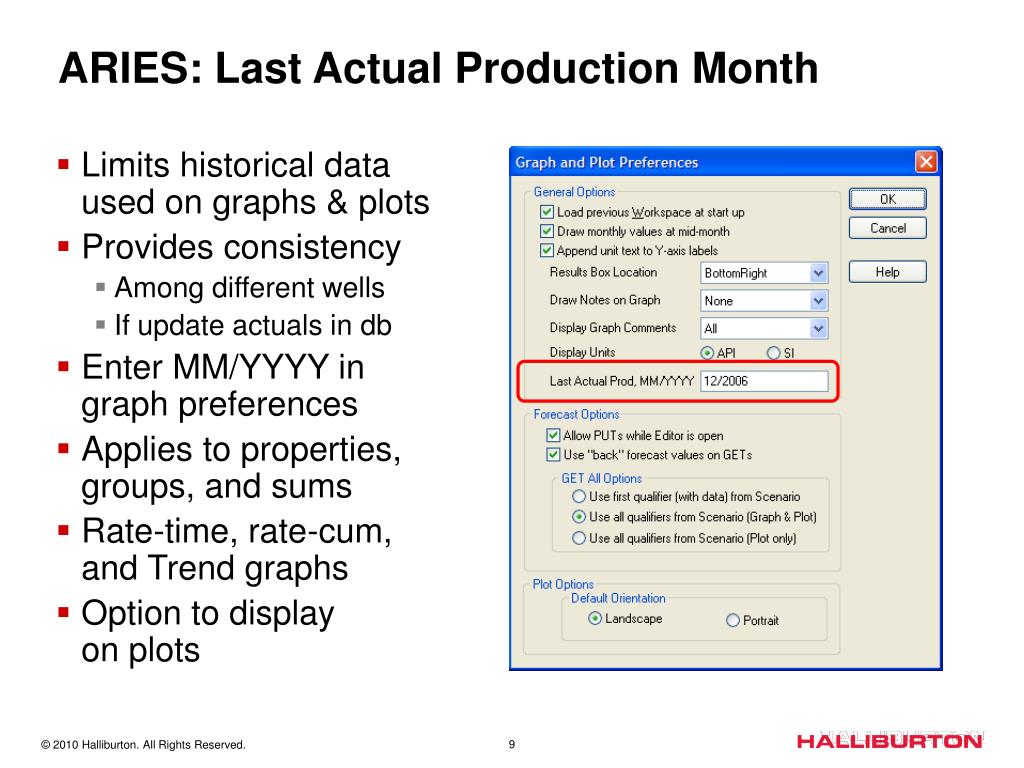Image resolution: width=1024 pixels, height=768 pixels.
Task: Select SI display units
Action: (773, 353)
